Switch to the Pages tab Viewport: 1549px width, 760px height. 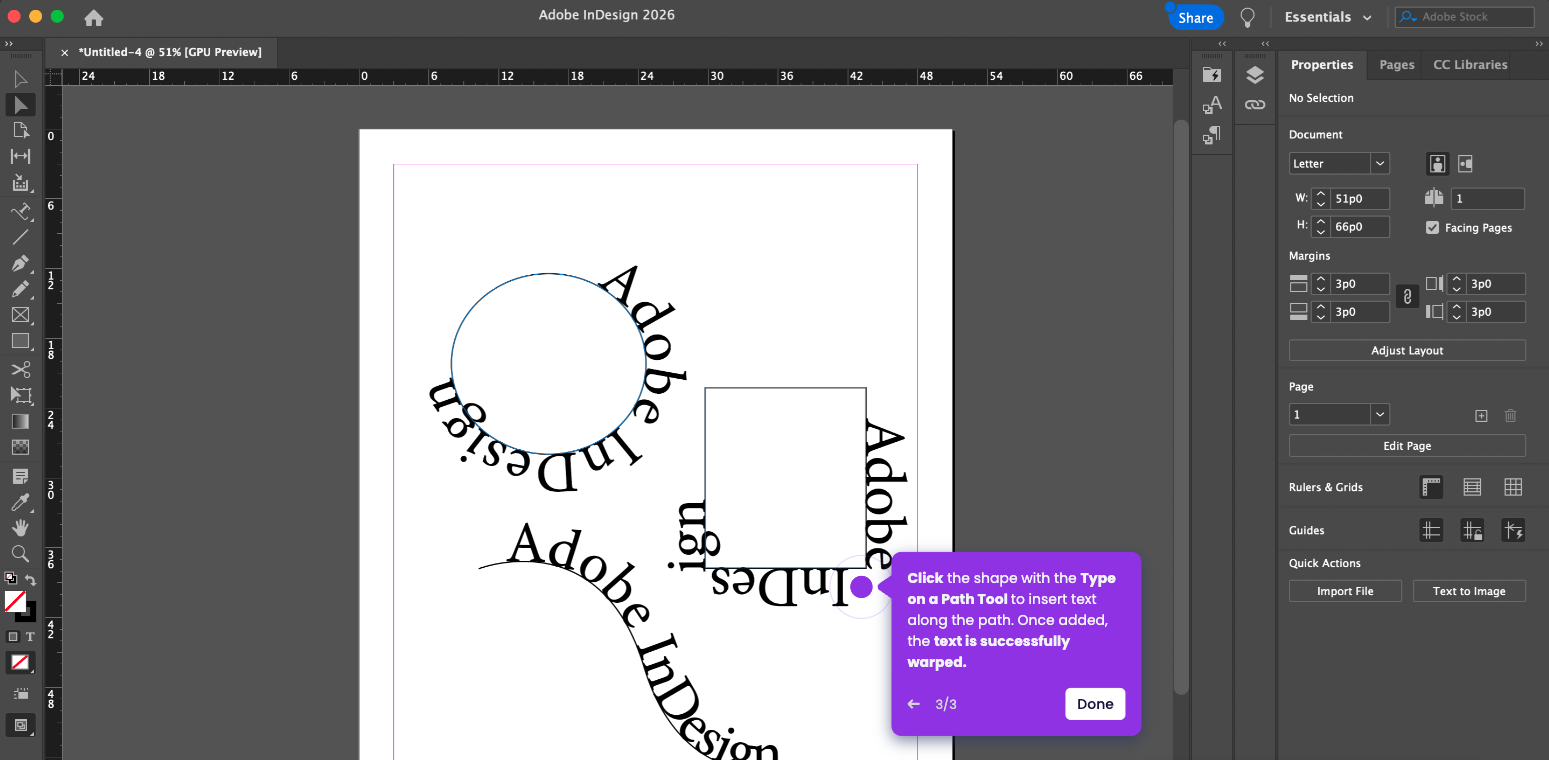tap(1396, 64)
